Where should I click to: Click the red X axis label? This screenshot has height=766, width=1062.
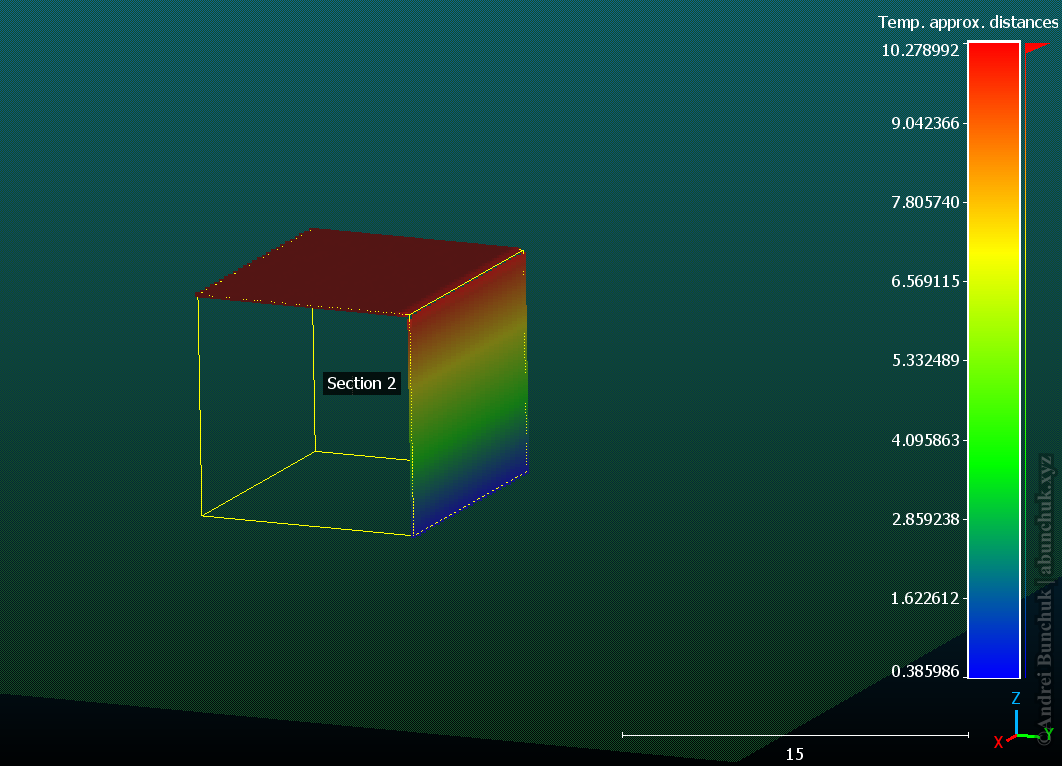click(x=998, y=742)
